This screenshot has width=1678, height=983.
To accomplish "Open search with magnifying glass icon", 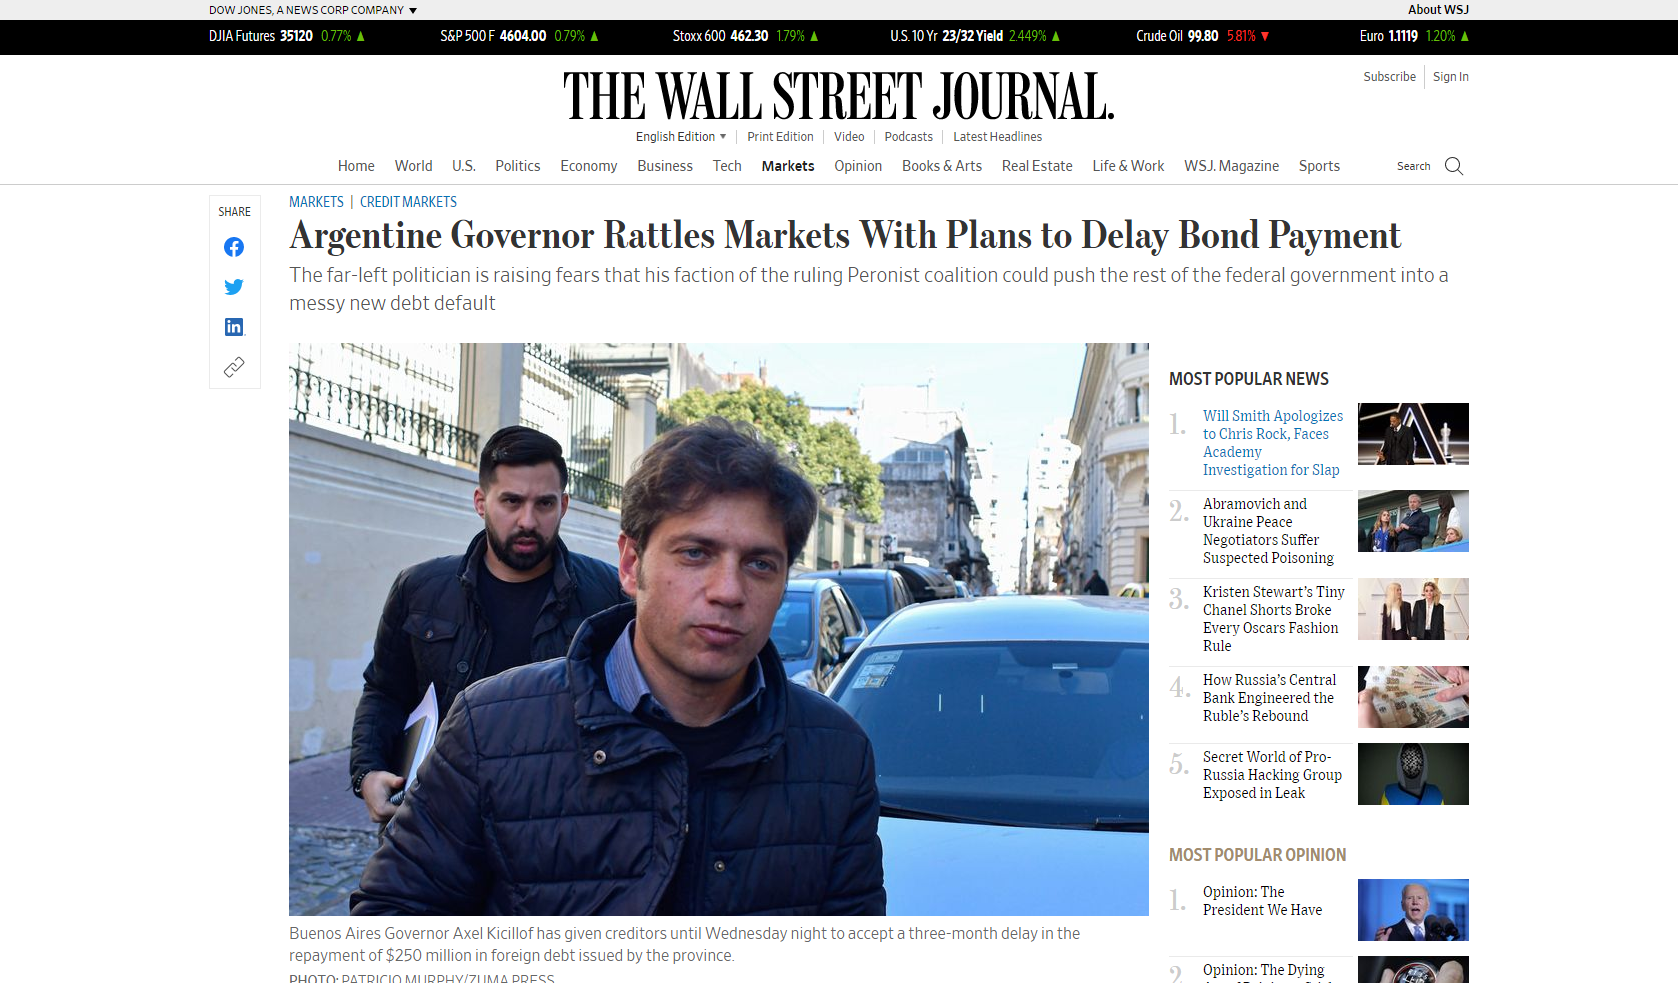I will (x=1454, y=166).
